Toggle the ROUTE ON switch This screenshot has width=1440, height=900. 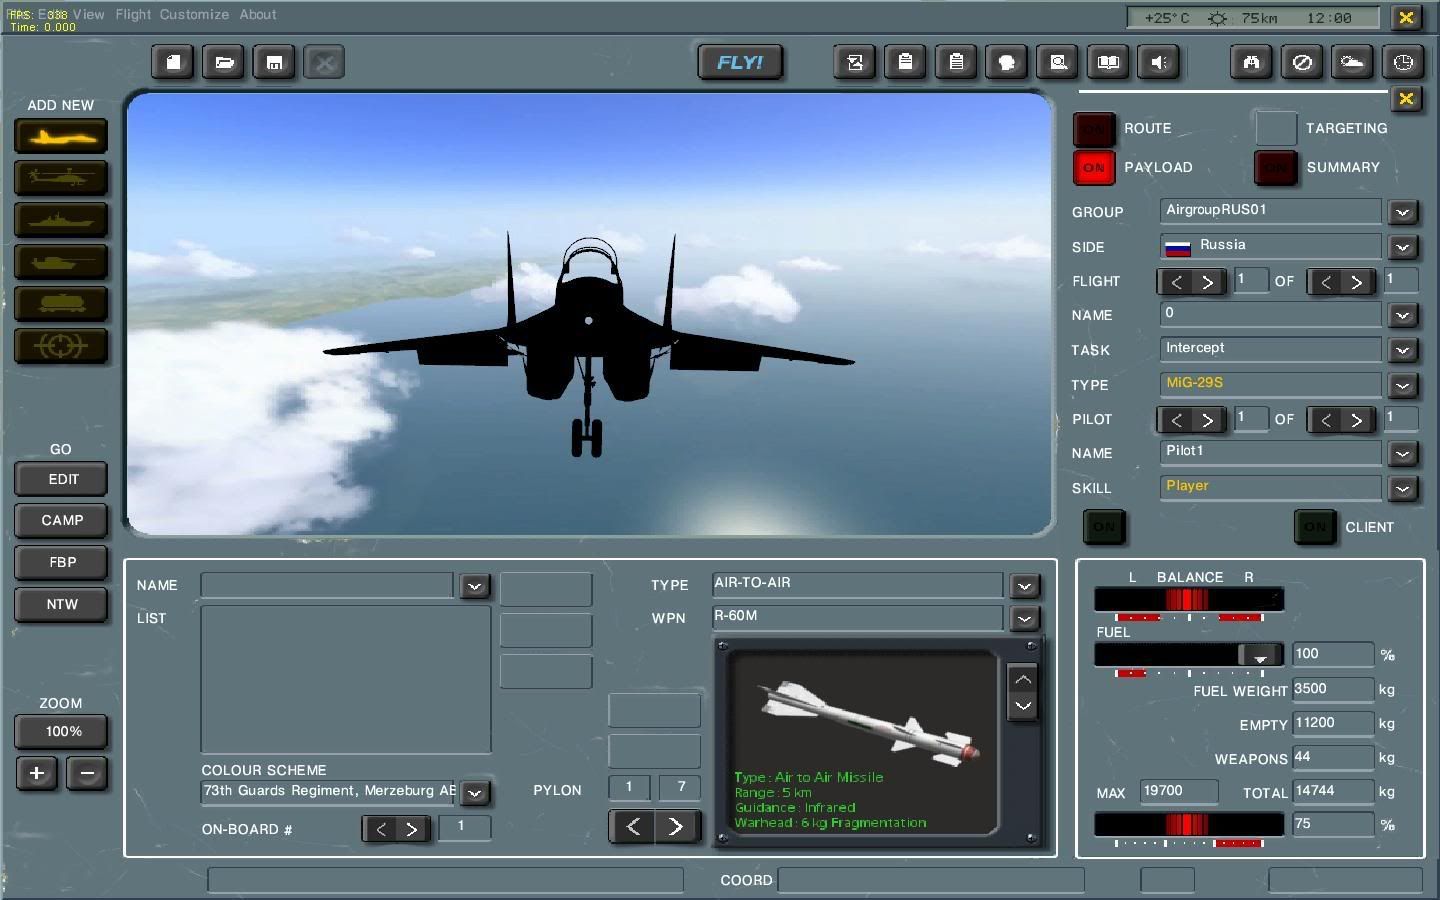[1094, 129]
